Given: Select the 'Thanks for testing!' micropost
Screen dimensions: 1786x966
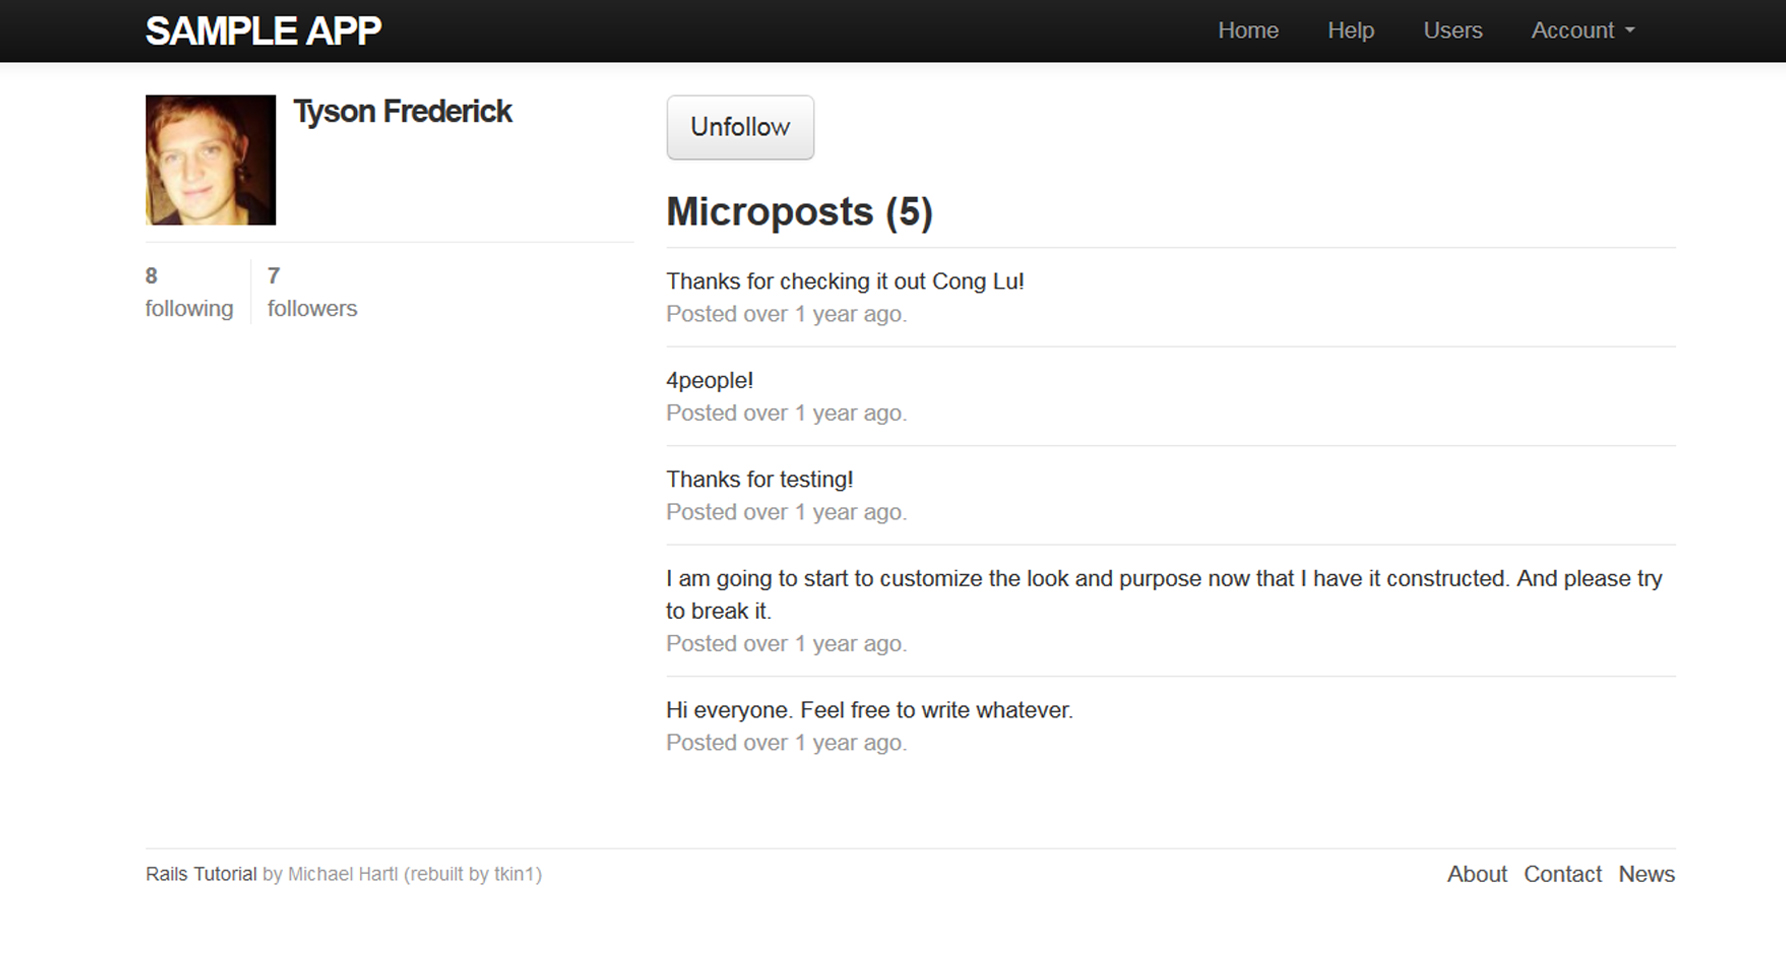Looking at the screenshot, I should click(x=759, y=479).
